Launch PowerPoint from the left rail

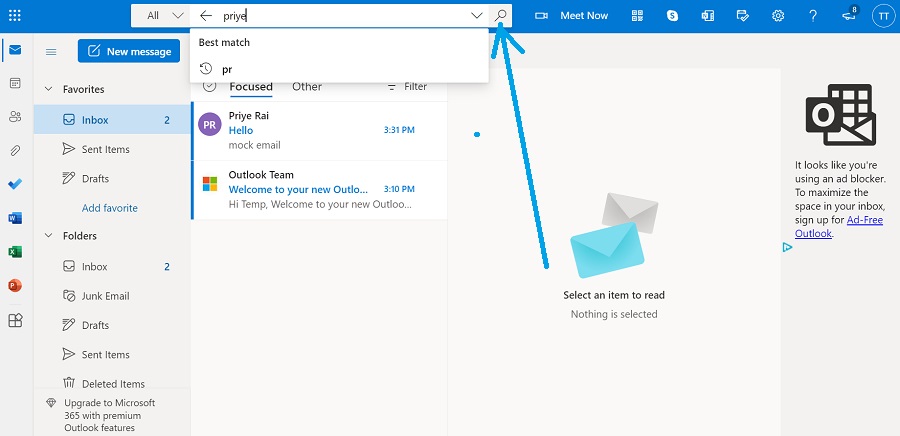pos(15,285)
